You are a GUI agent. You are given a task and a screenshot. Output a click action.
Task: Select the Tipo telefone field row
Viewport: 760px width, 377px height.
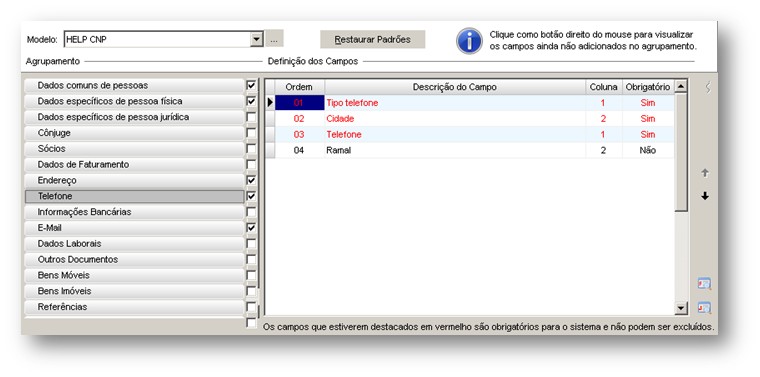[470, 103]
